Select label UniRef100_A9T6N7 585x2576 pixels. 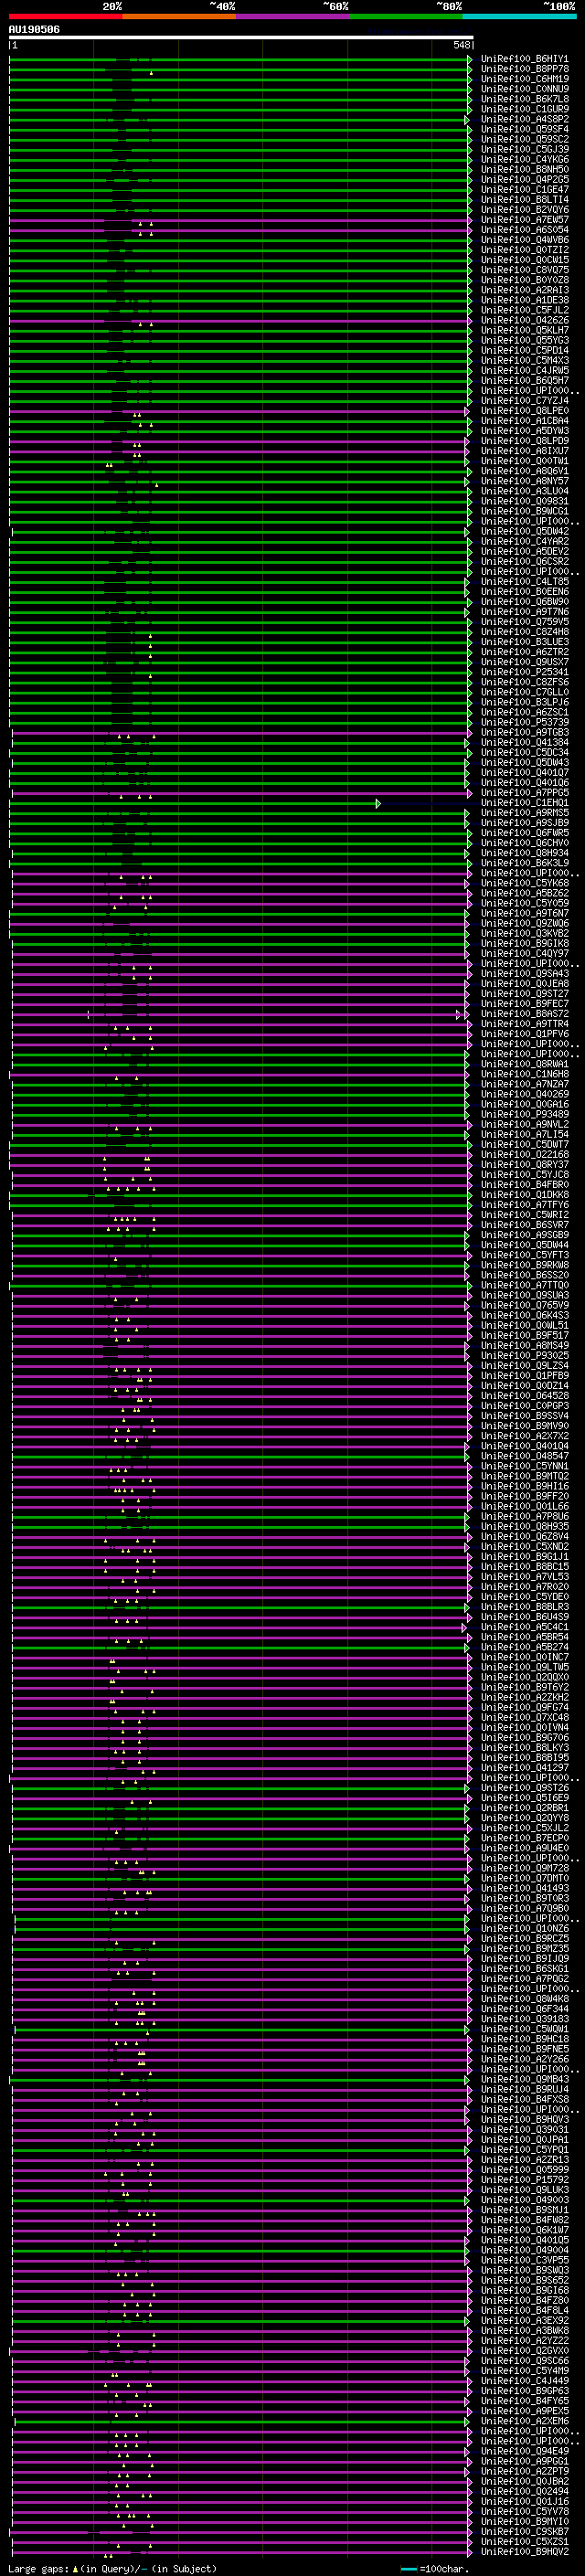(524, 913)
